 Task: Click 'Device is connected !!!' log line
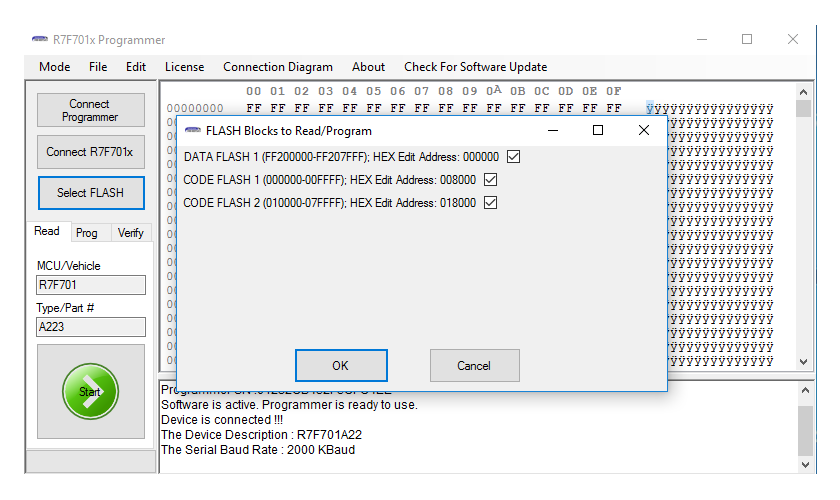pyautogui.click(x=222, y=420)
